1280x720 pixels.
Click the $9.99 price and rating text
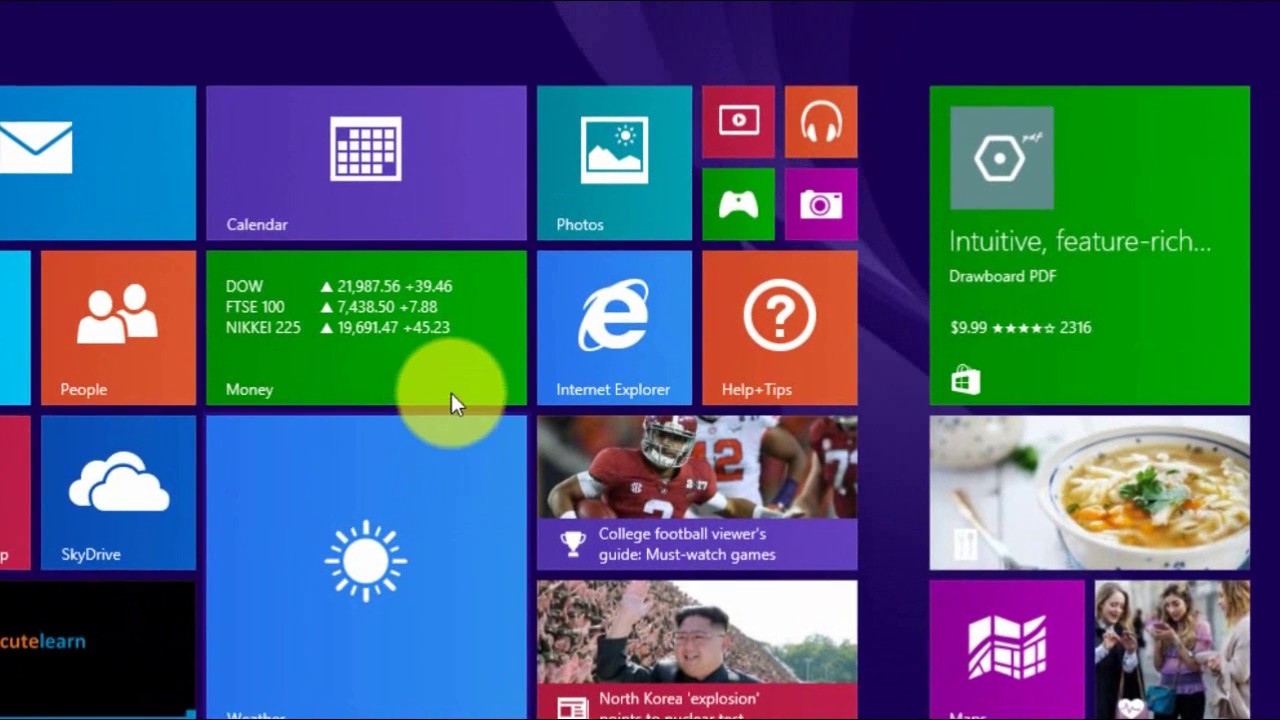[1020, 327]
